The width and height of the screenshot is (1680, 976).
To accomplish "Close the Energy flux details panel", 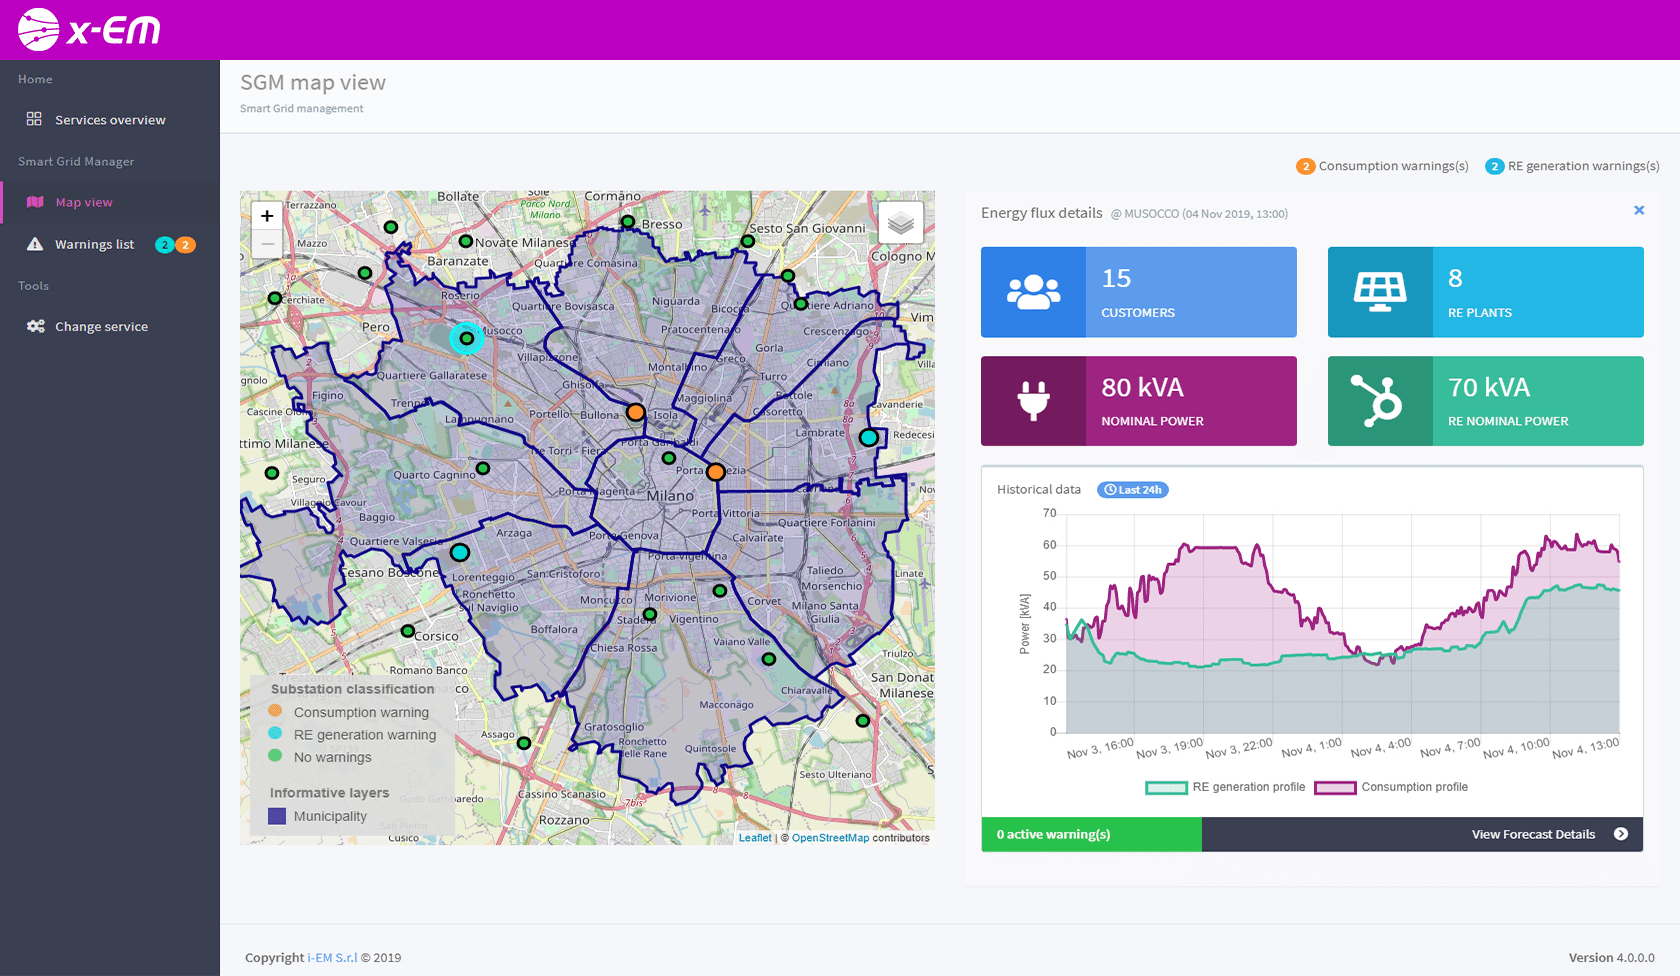I will pos(1639,210).
